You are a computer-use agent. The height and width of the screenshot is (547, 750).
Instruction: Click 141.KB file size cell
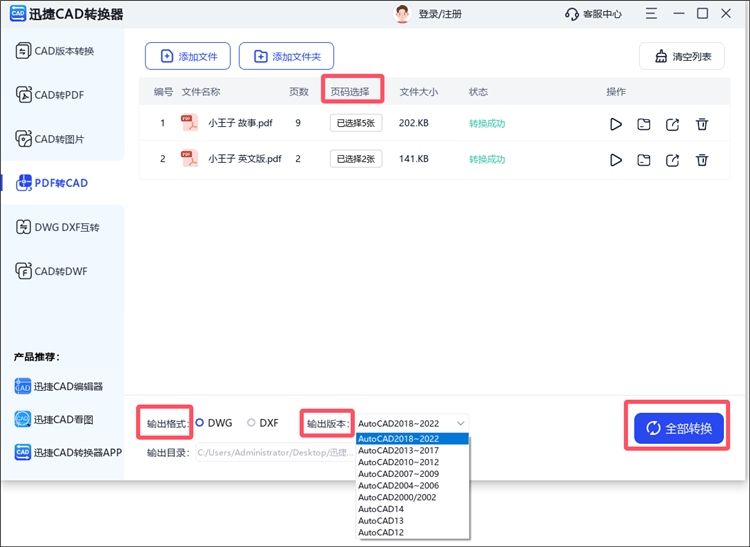[x=414, y=159]
